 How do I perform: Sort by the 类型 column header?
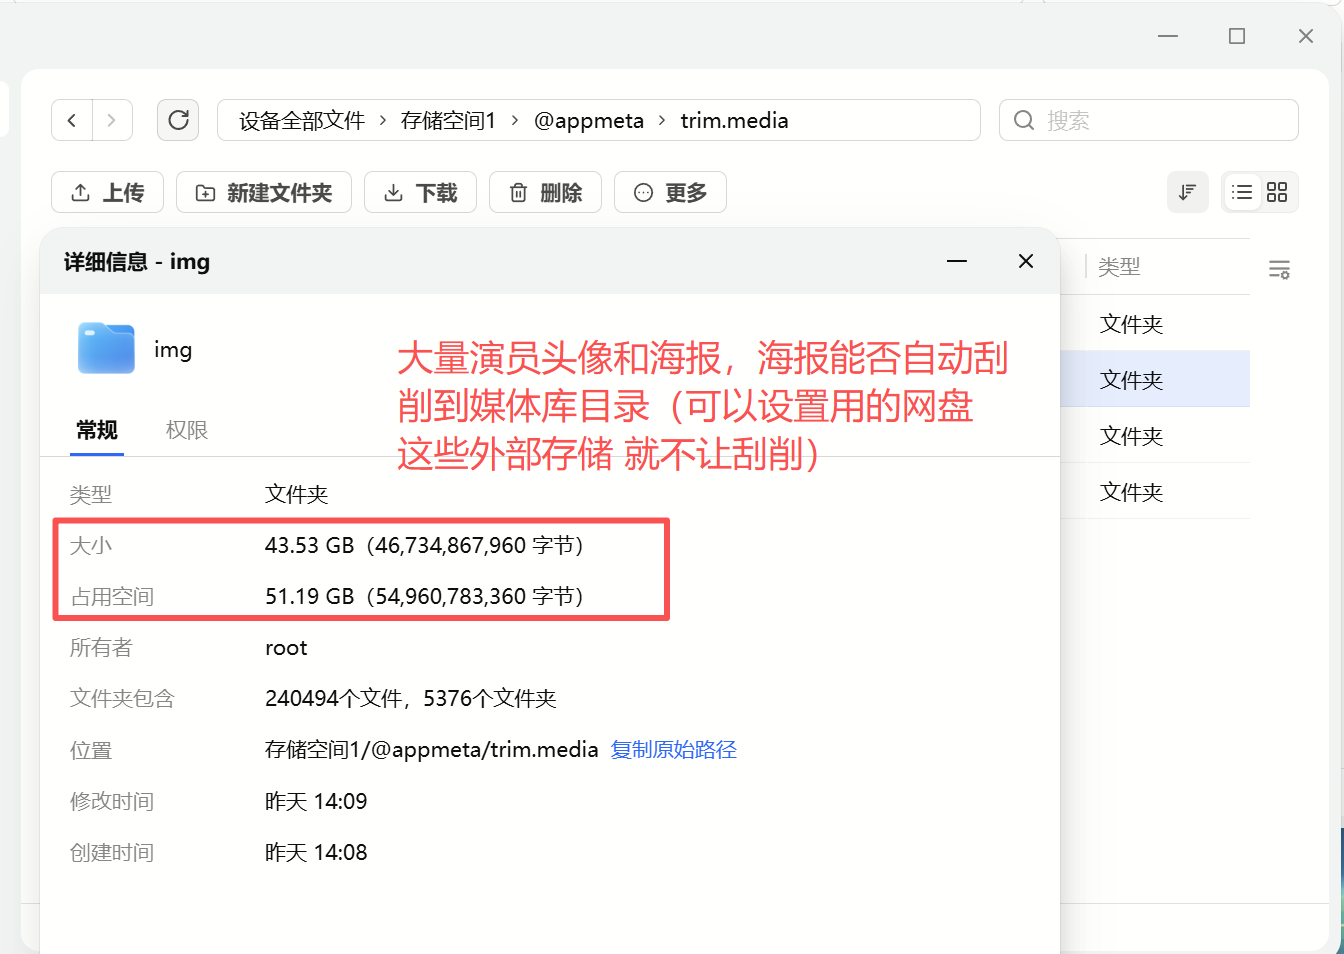click(1119, 267)
